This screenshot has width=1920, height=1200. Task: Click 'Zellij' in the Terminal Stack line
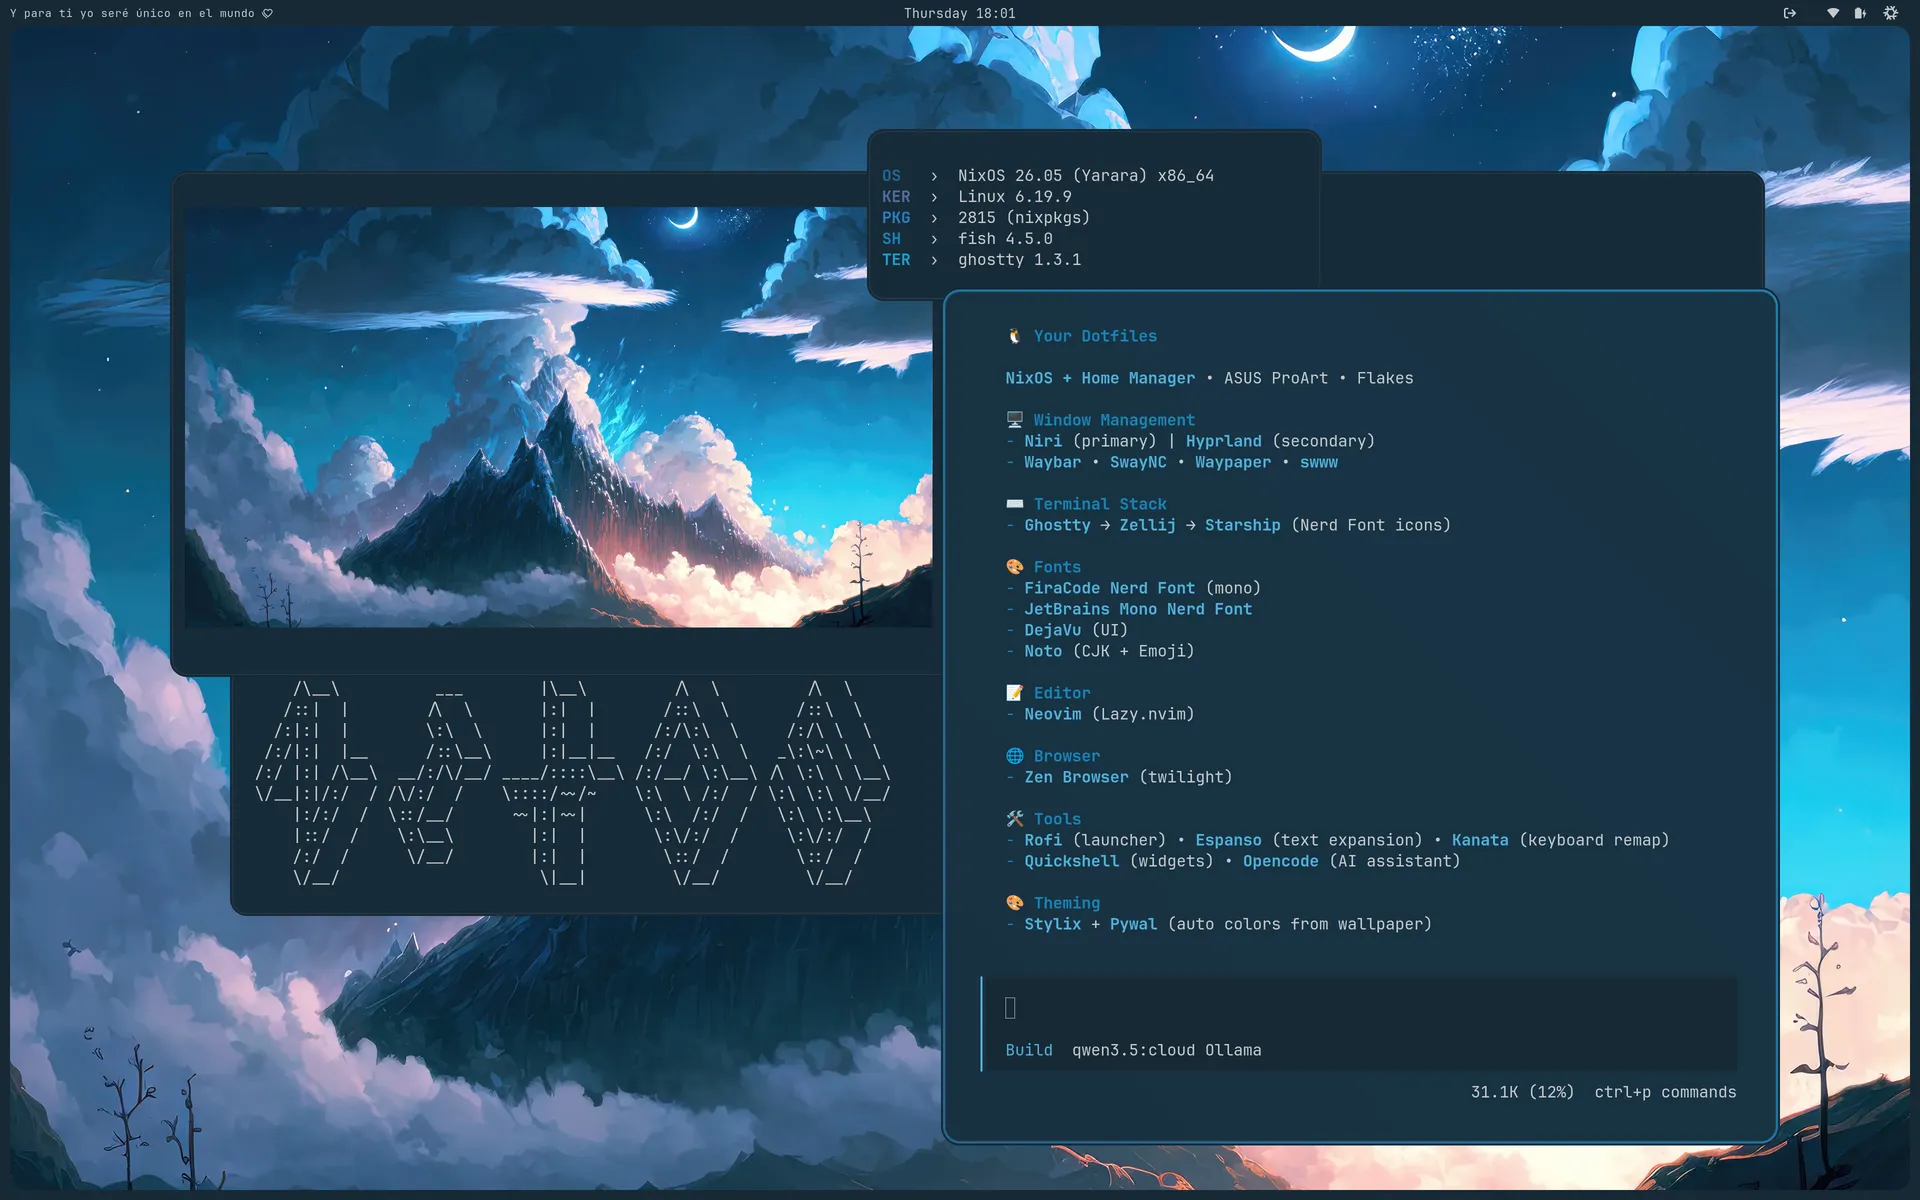tap(1147, 525)
